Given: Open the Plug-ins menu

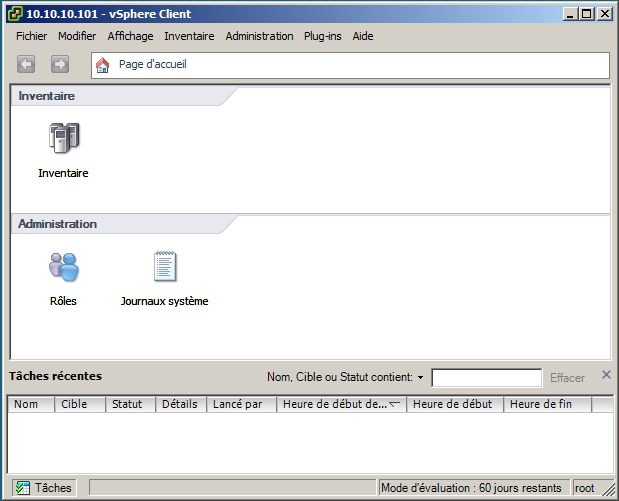Looking at the screenshot, I should (323, 36).
